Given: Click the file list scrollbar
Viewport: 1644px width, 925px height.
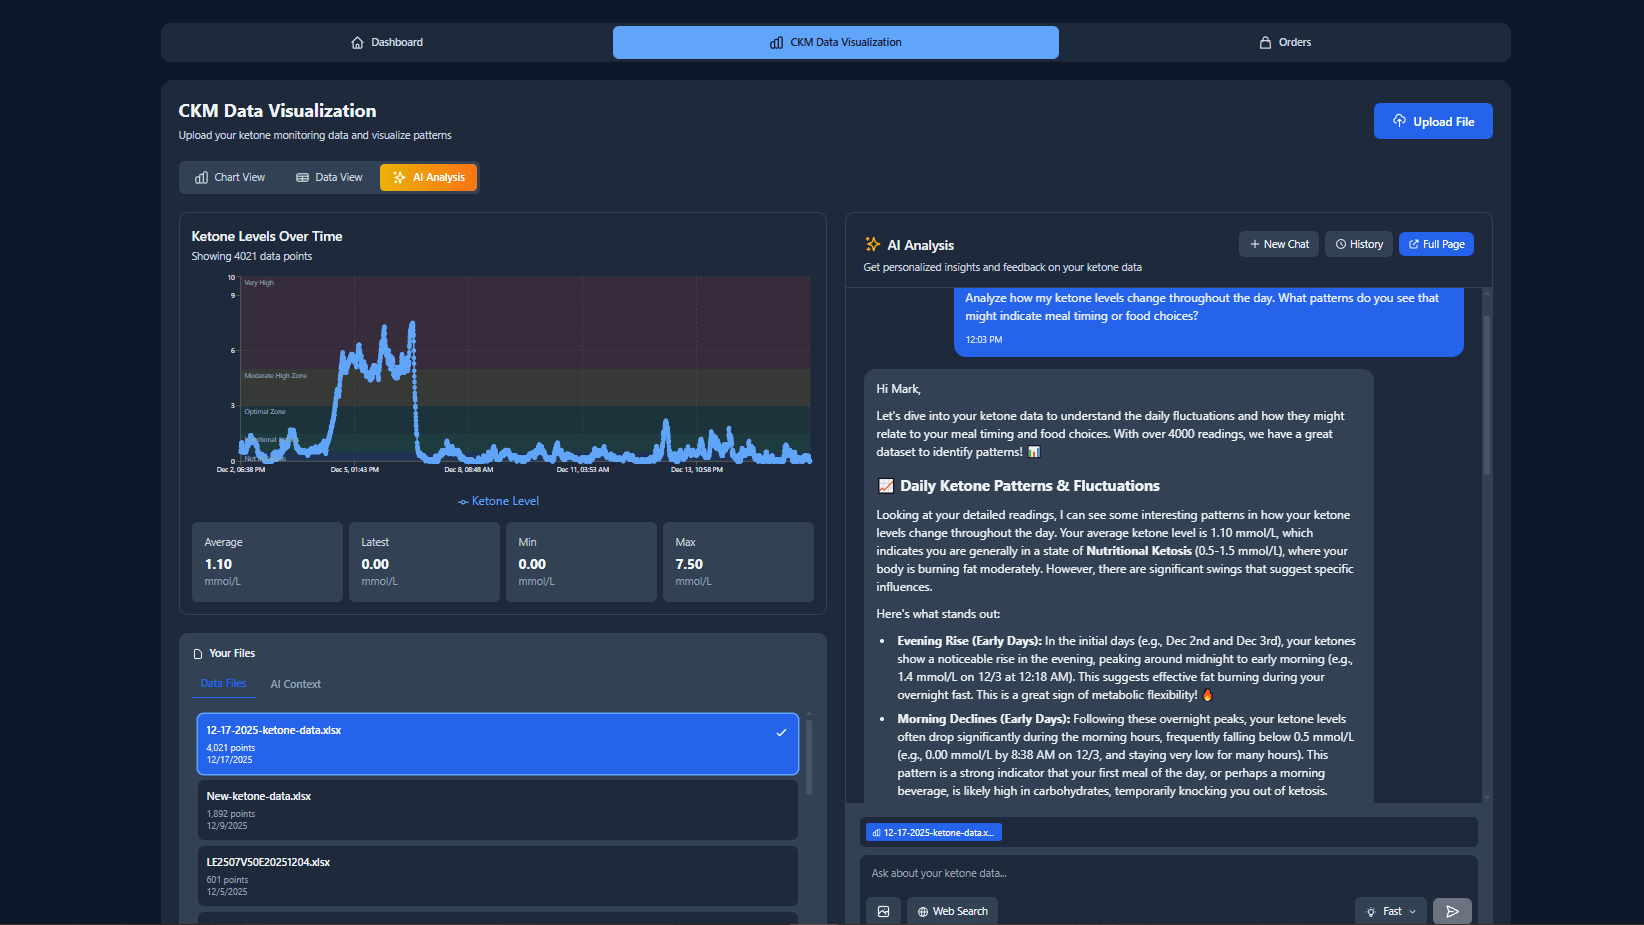Looking at the screenshot, I should [808, 755].
